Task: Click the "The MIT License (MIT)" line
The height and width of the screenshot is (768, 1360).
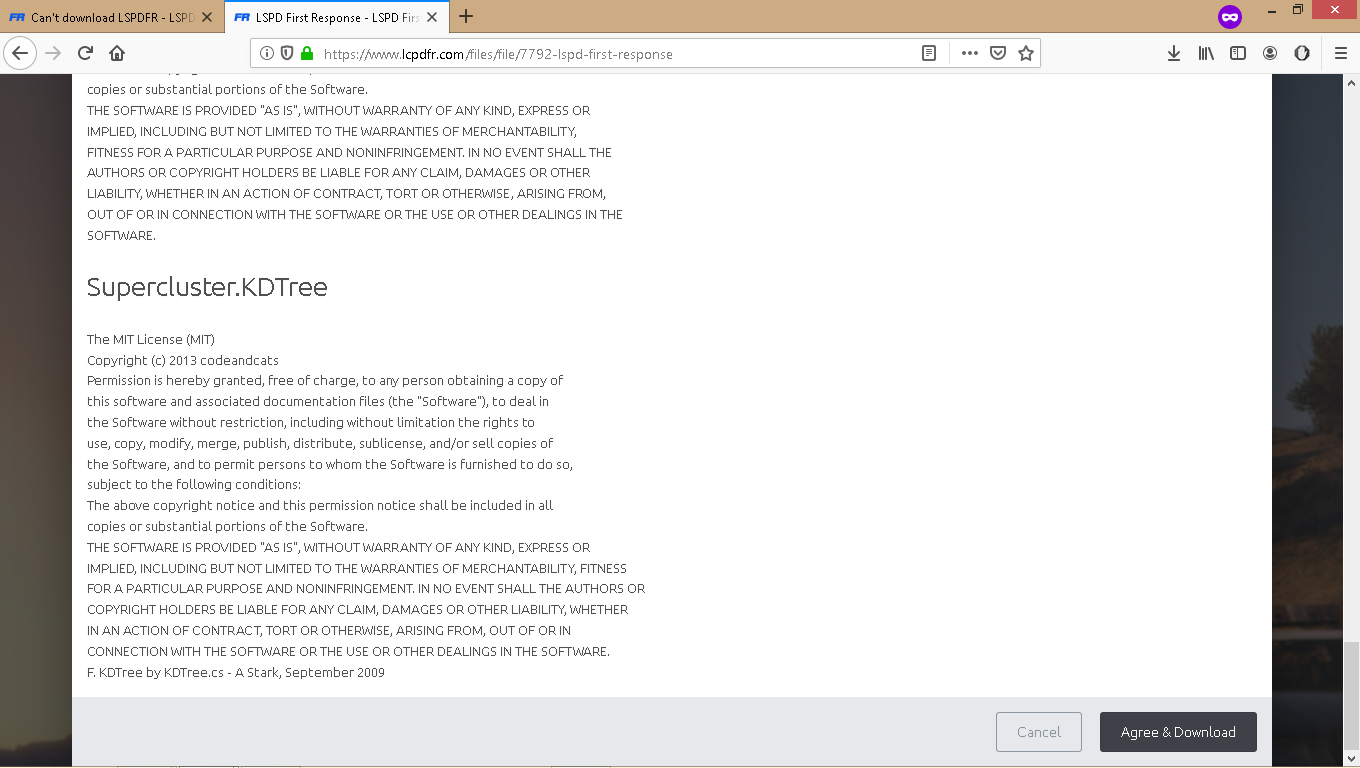Action: point(151,339)
